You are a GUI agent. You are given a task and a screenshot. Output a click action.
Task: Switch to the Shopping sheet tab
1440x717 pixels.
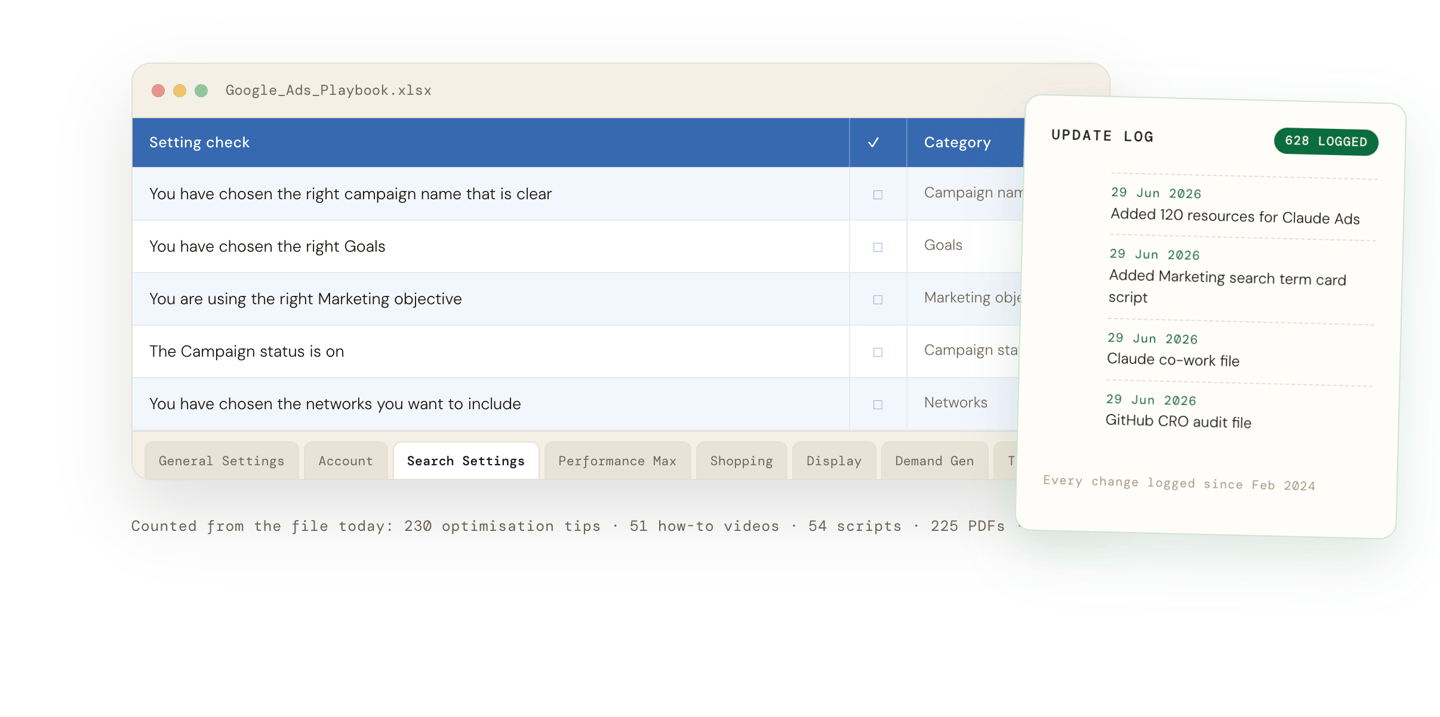pyautogui.click(x=741, y=461)
